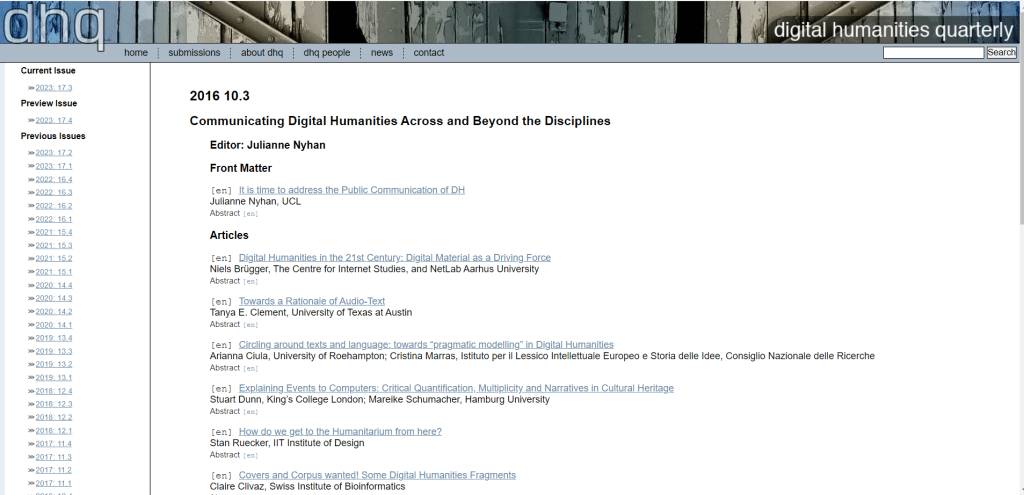Open How do we get to the Humanitarium link
This screenshot has width=1024, height=495.
[340, 432]
